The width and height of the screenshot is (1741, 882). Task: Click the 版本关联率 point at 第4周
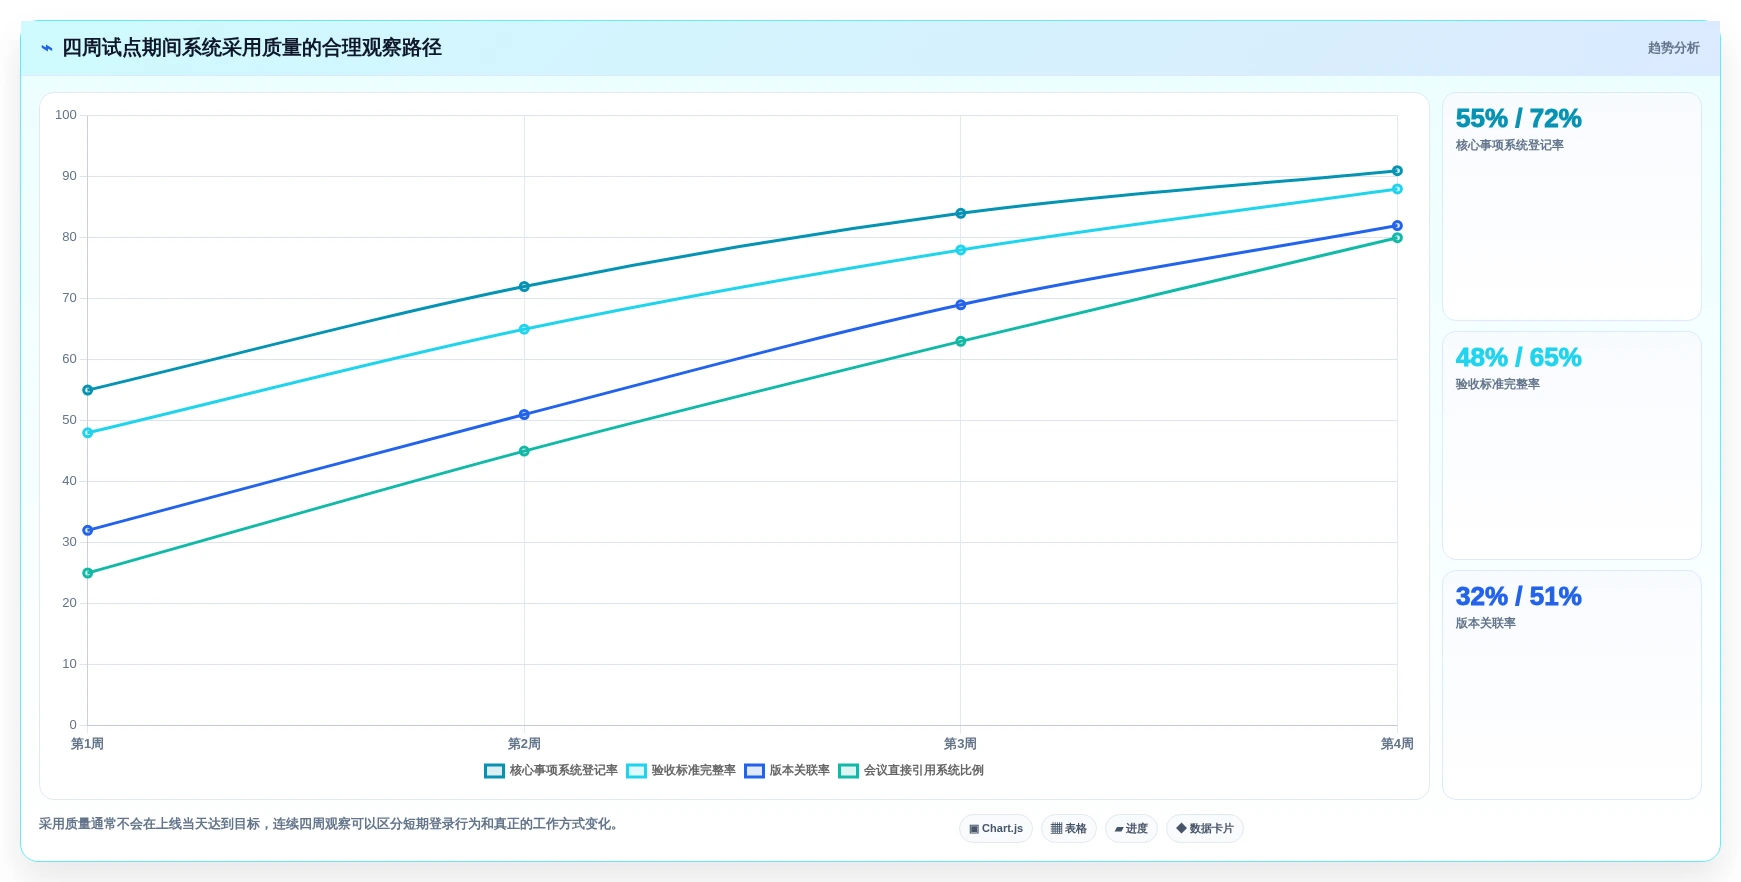tap(1397, 226)
